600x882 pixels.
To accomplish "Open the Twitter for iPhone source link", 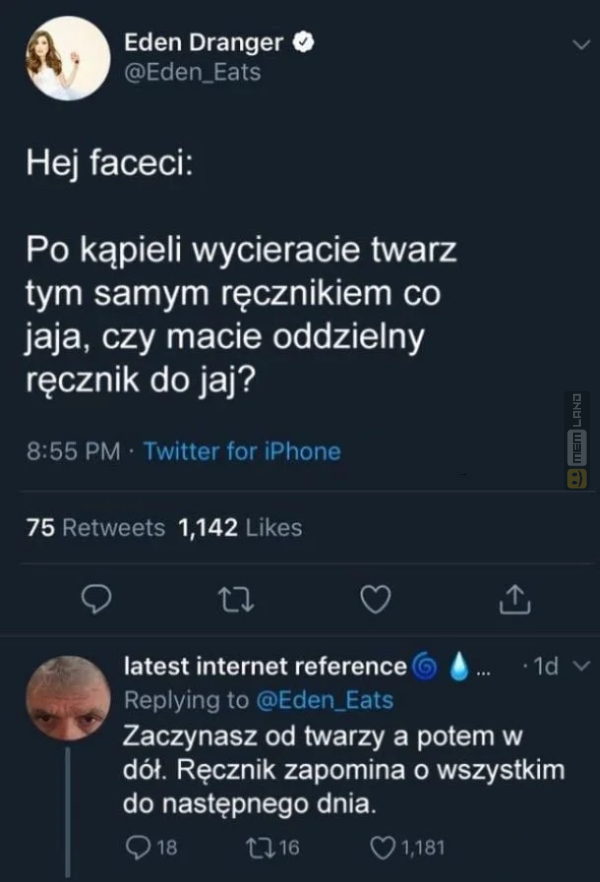I will (x=241, y=451).
